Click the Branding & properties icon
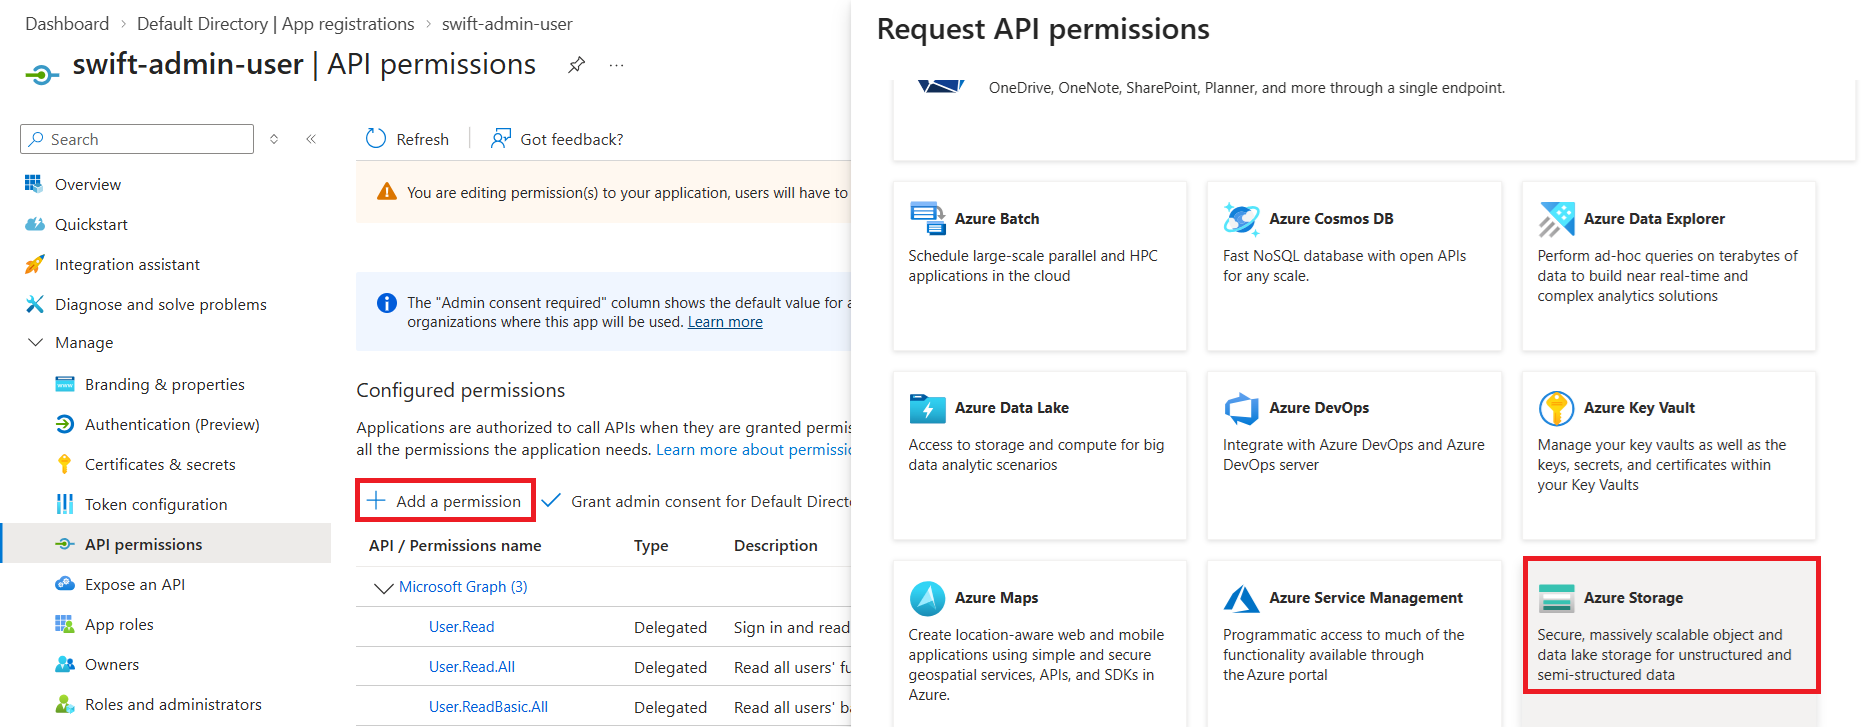 (x=65, y=384)
